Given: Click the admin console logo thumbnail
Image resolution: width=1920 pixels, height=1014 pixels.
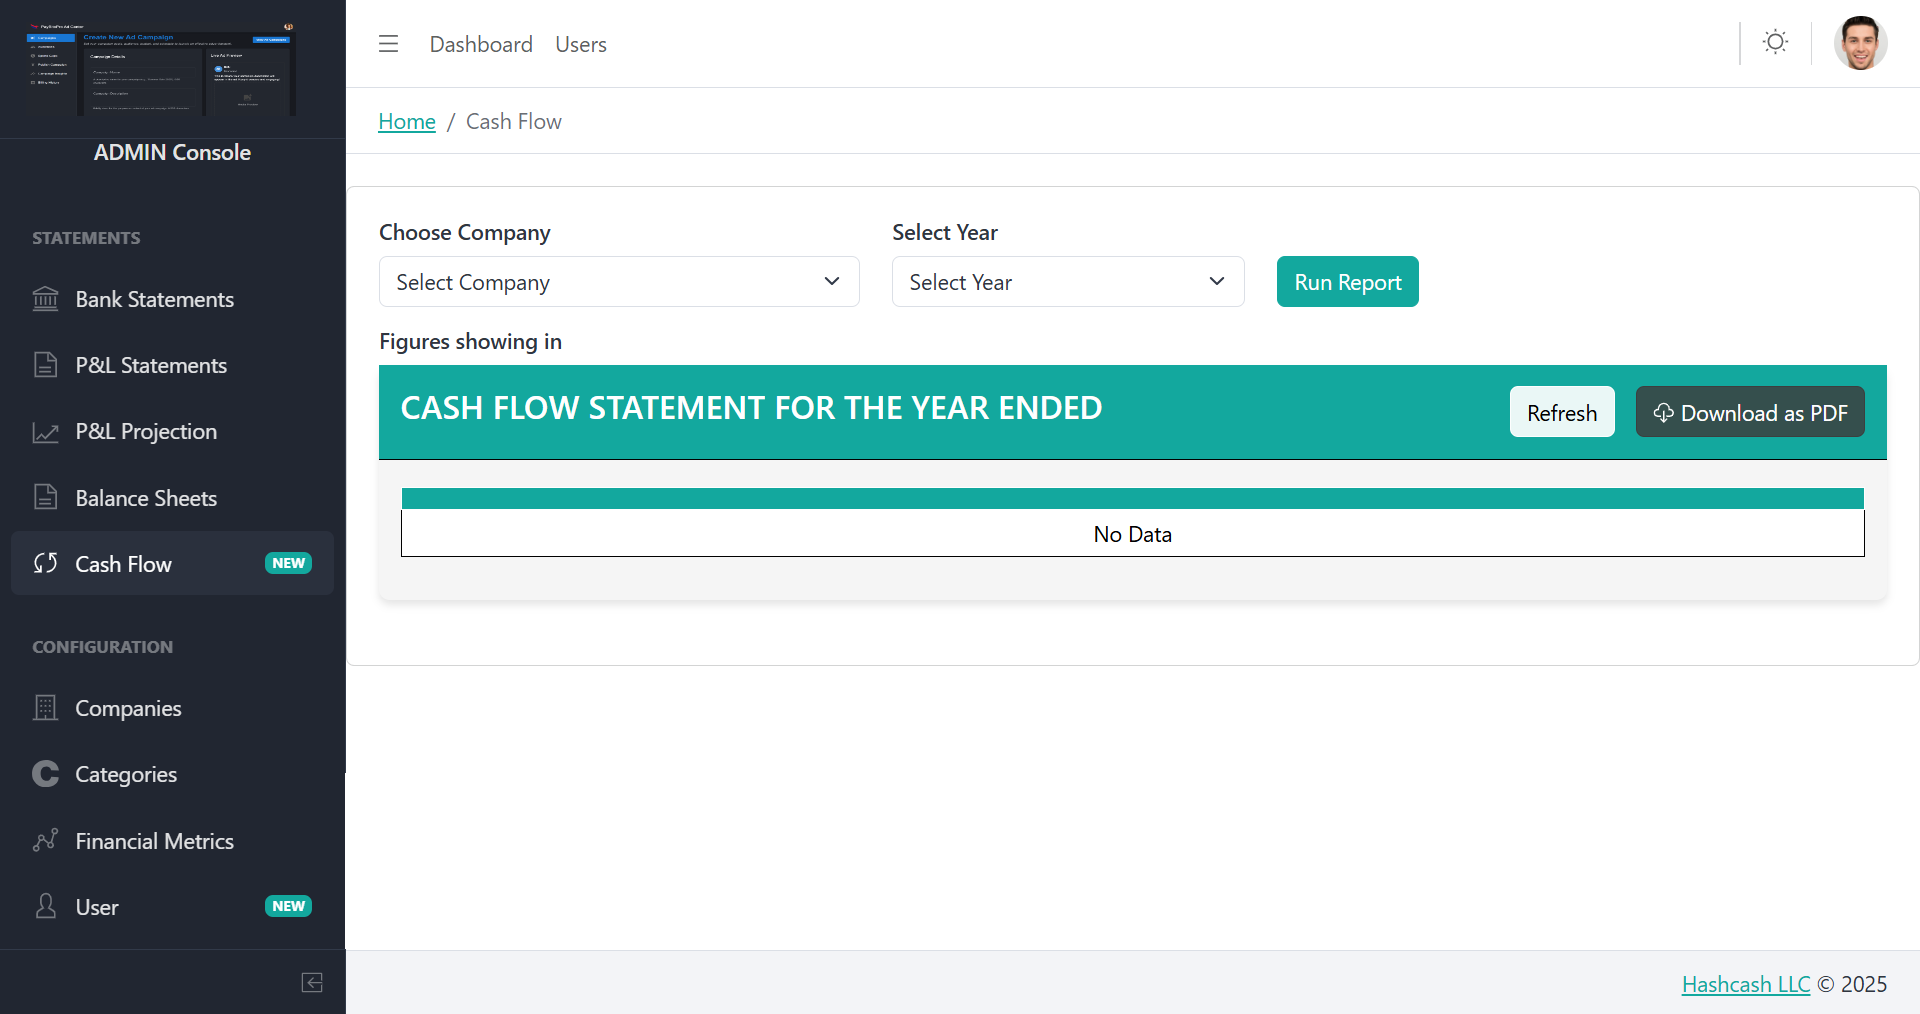Looking at the screenshot, I should tap(162, 69).
